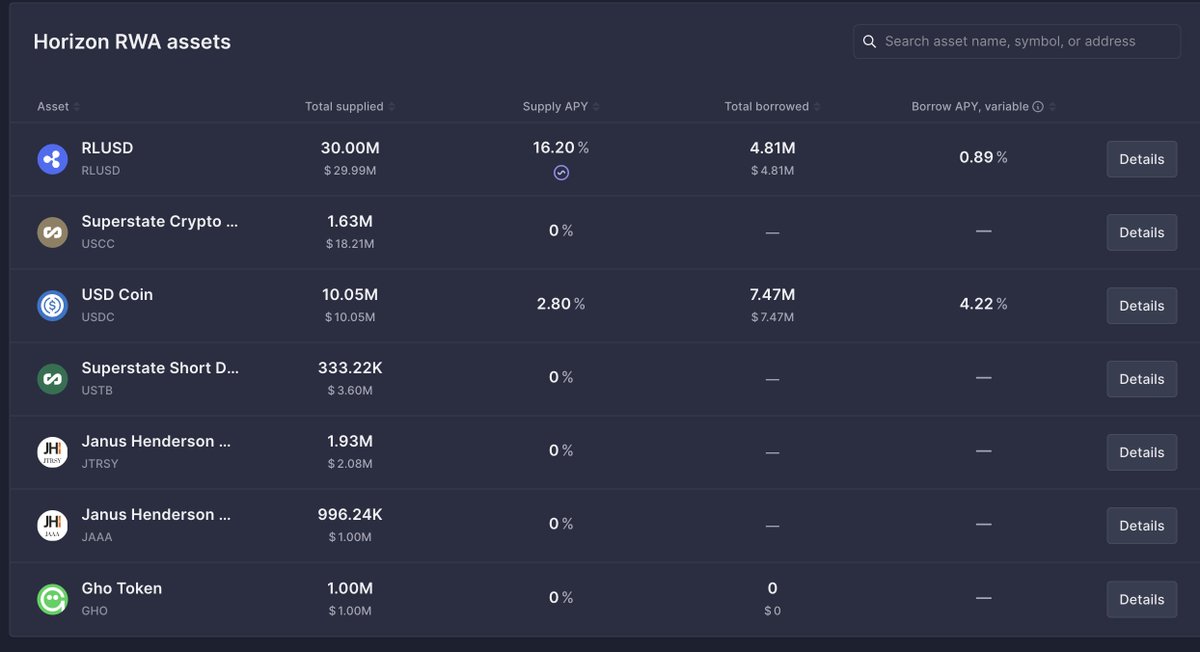Click the 996.24K total supplied value
Screen dimensions: 1200x652
(x=350, y=515)
